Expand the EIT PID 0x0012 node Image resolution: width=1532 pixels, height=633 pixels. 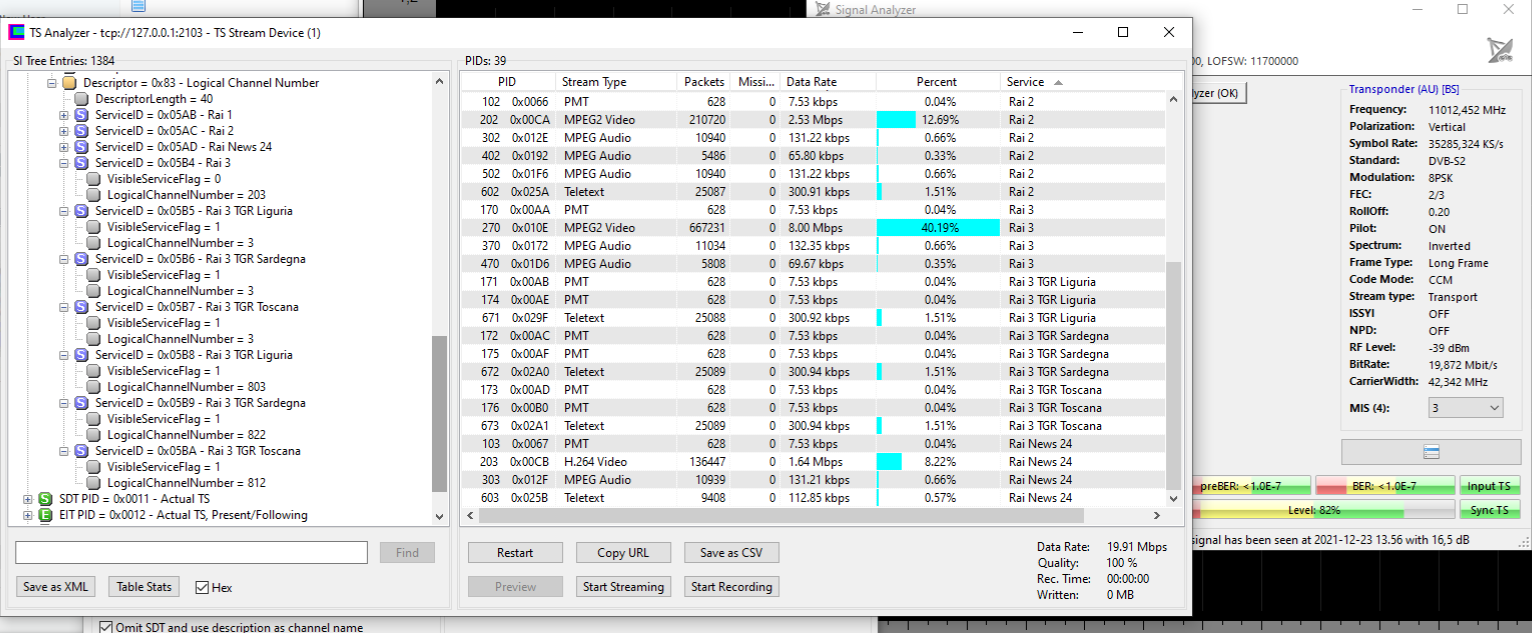pyautogui.click(x=27, y=515)
